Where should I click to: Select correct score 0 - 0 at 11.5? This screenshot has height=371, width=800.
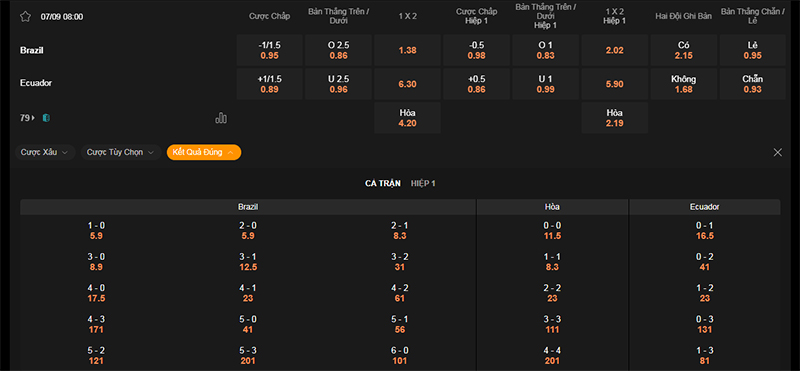[x=552, y=231]
